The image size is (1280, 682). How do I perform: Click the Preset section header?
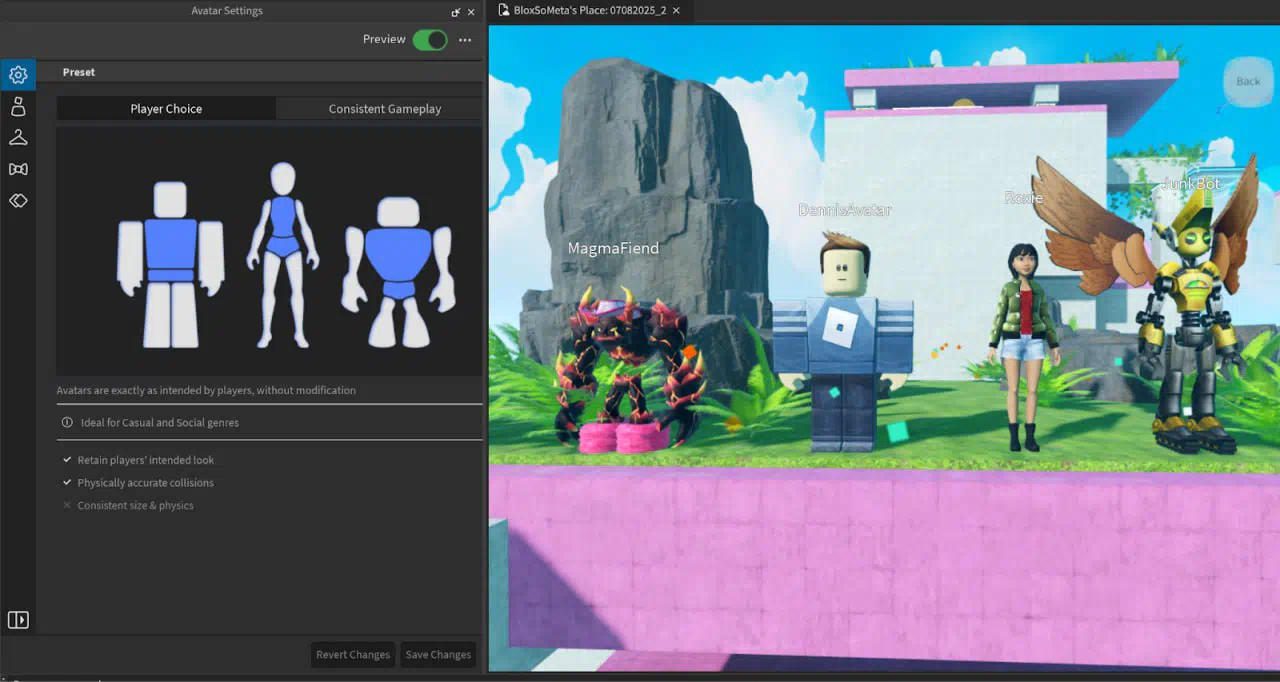click(79, 72)
